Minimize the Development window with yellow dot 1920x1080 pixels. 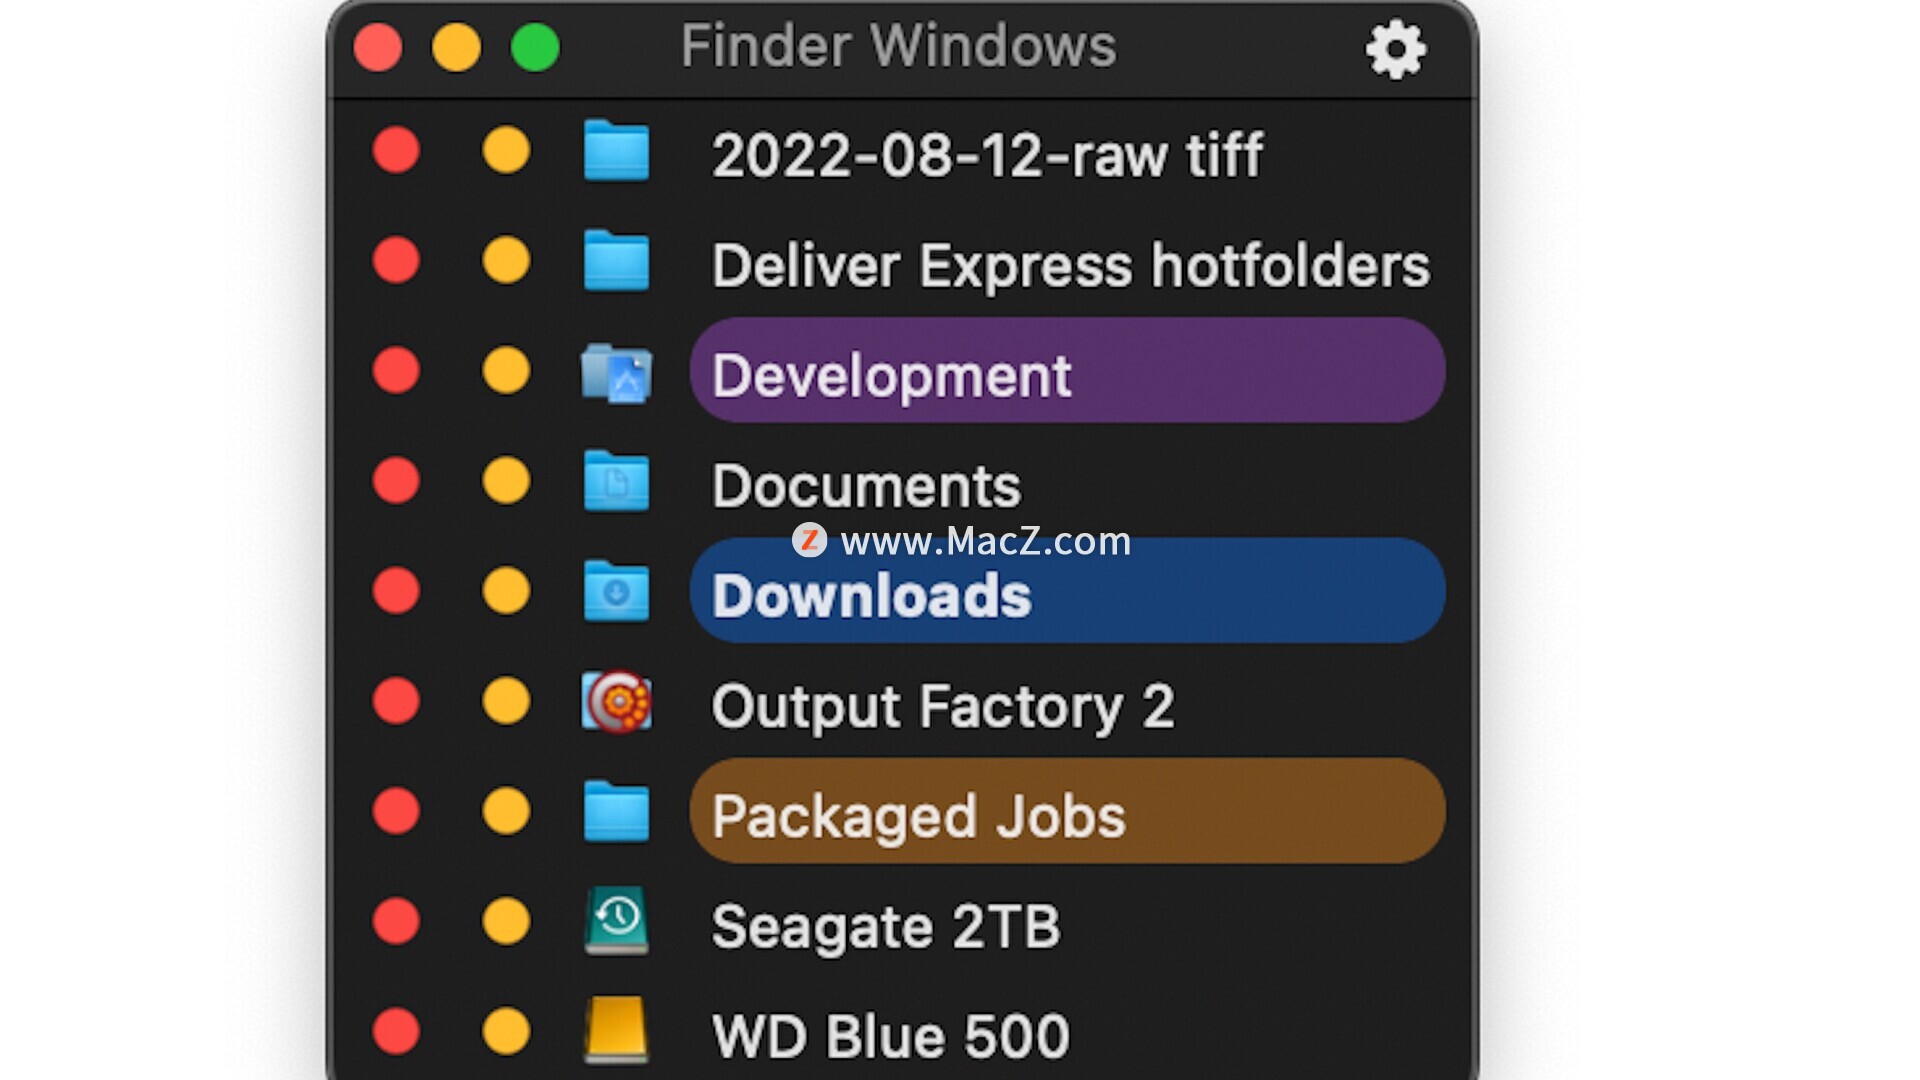tap(506, 370)
